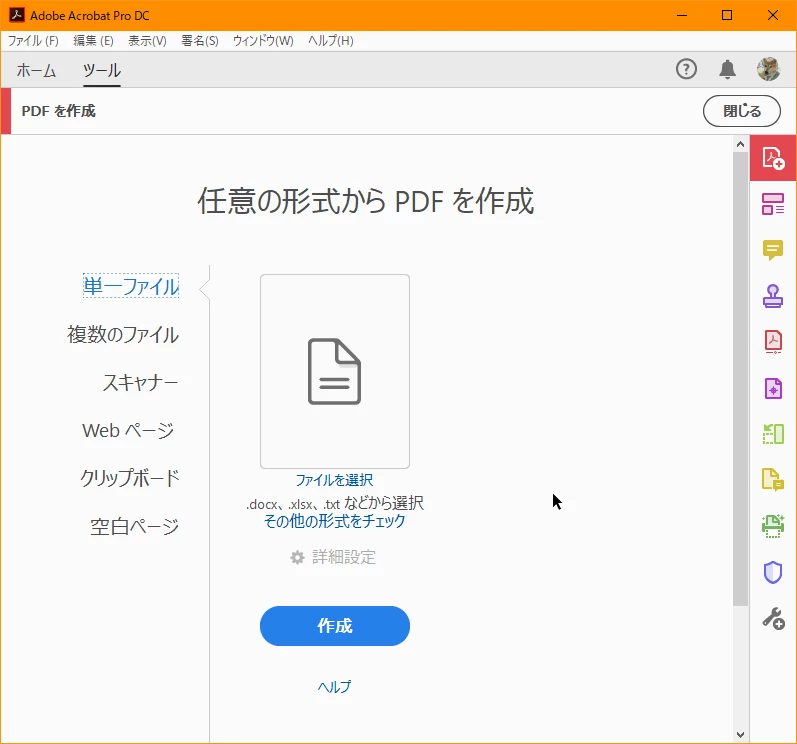Open the 表示(V) menu
797x744 pixels.
(x=147, y=41)
